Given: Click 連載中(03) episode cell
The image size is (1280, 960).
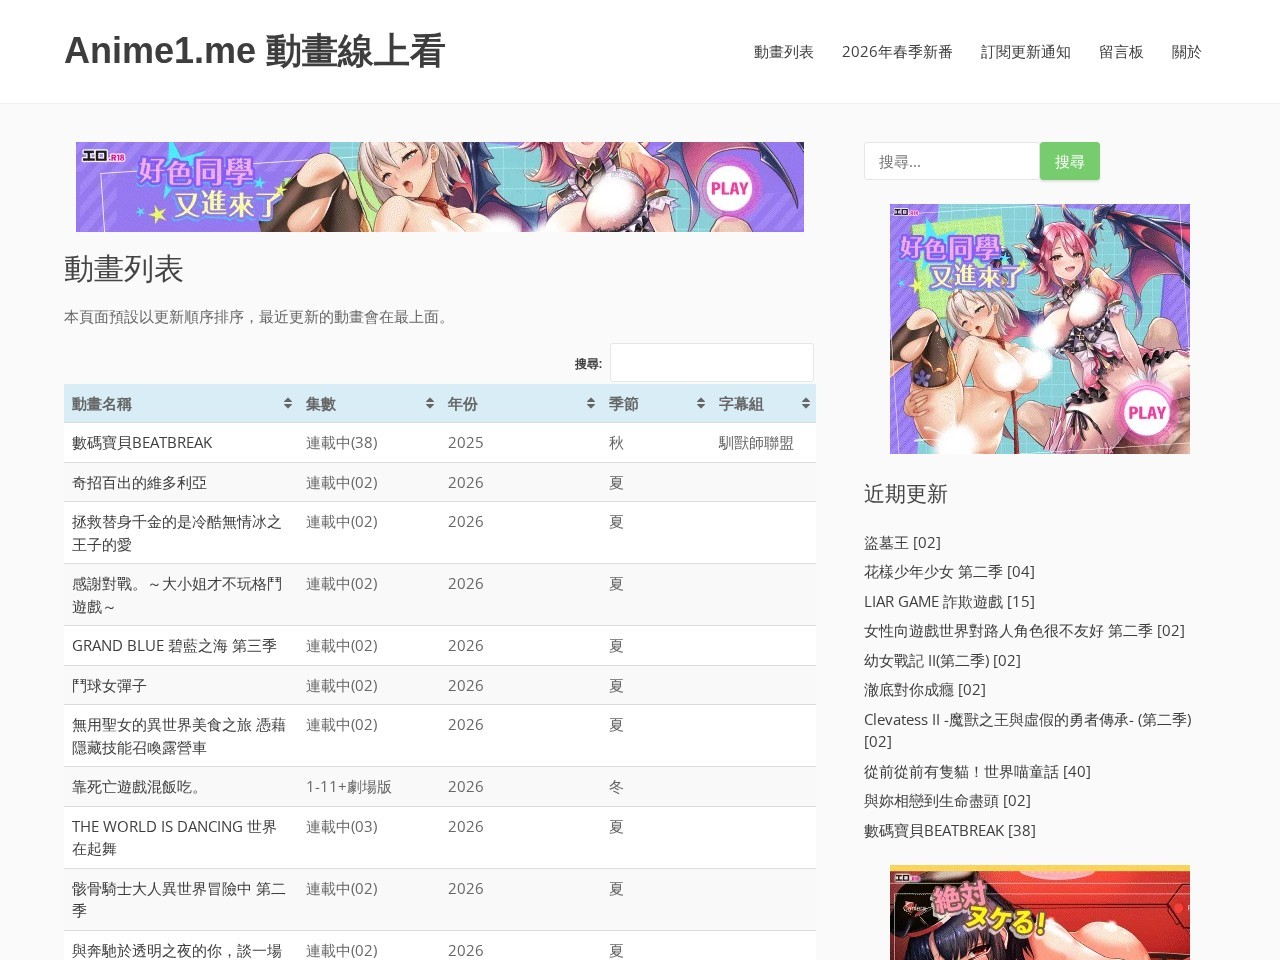Looking at the screenshot, I should [x=342, y=827].
